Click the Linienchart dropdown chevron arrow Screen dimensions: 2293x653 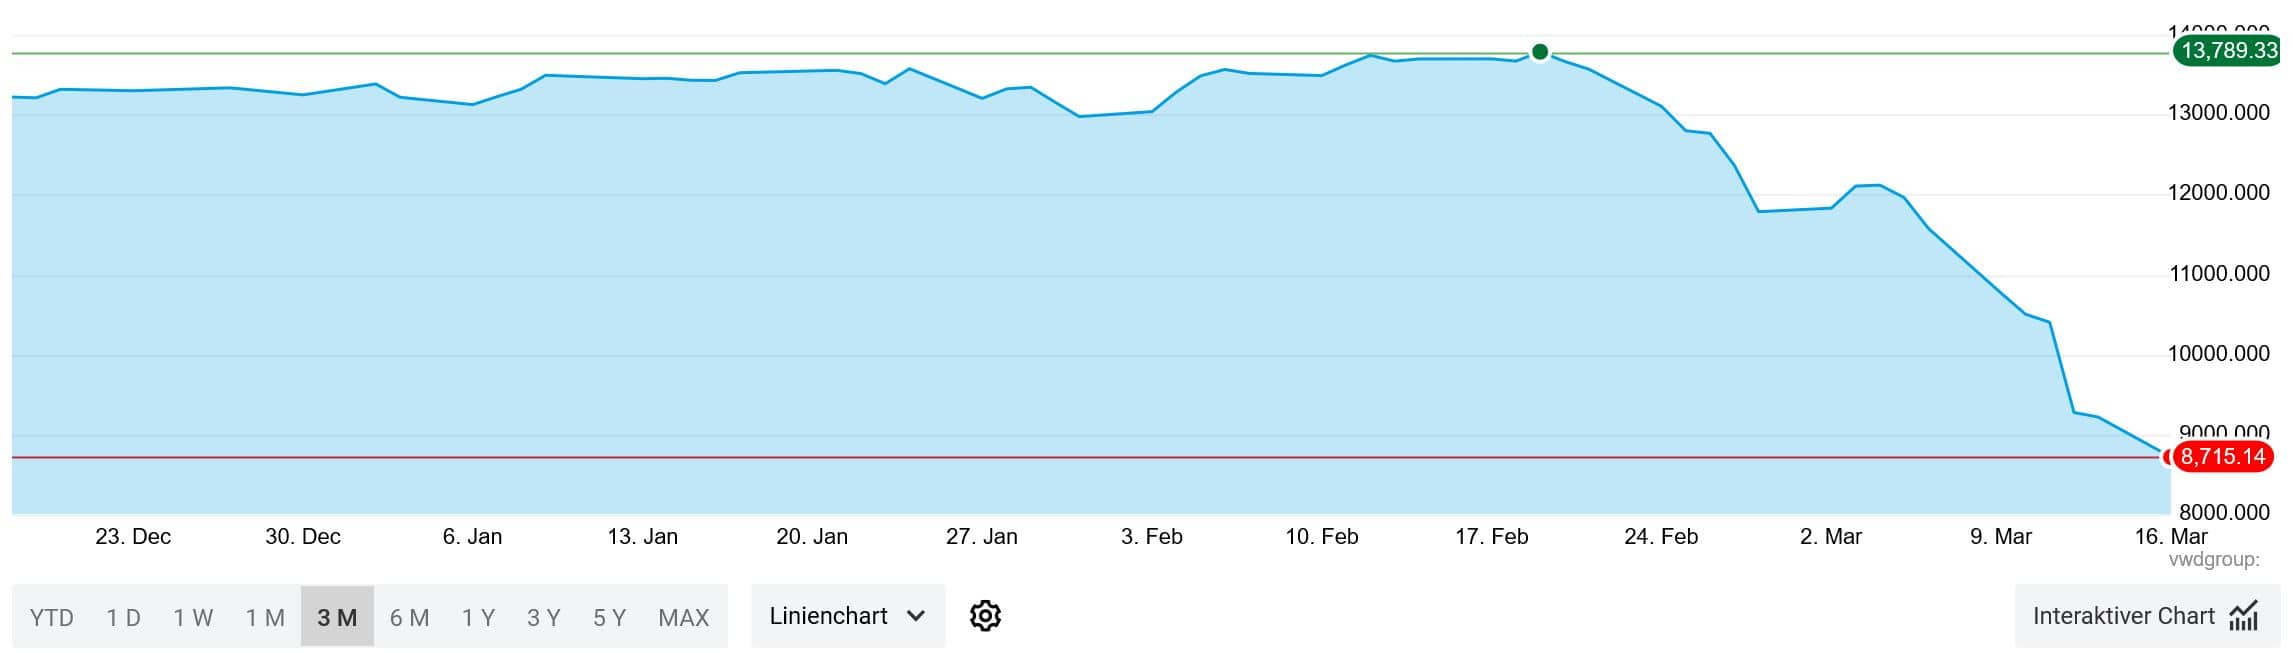click(x=915, y=616)
